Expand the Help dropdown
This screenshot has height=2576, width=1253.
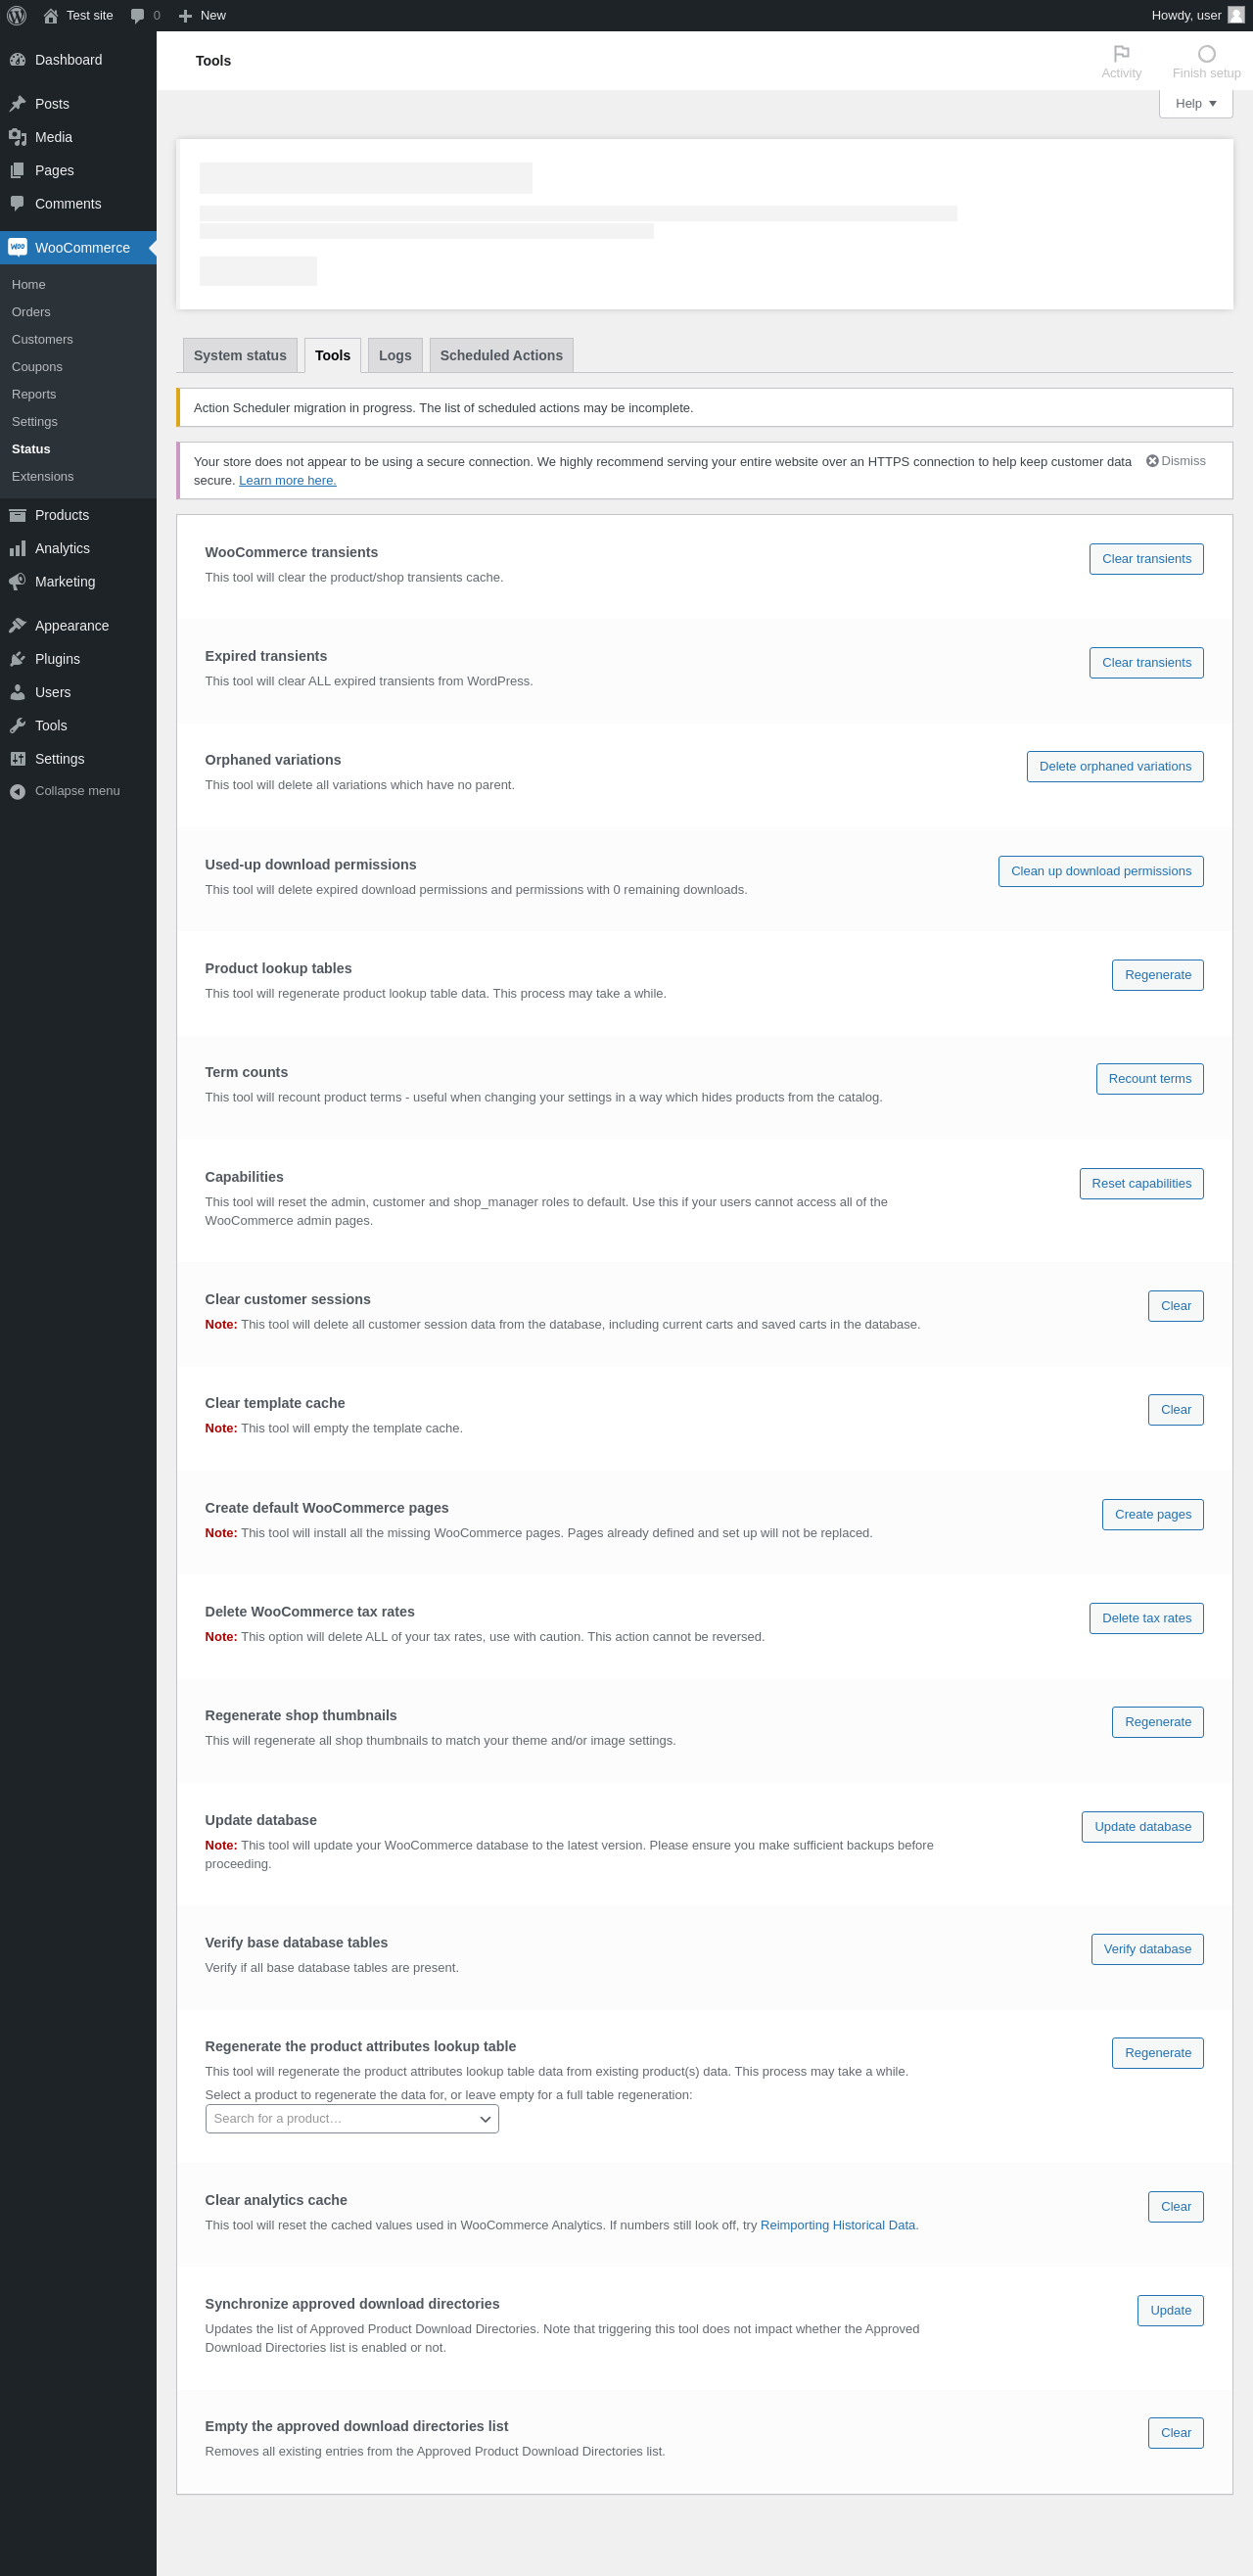pyautogui.click(x=1195, y=103)
